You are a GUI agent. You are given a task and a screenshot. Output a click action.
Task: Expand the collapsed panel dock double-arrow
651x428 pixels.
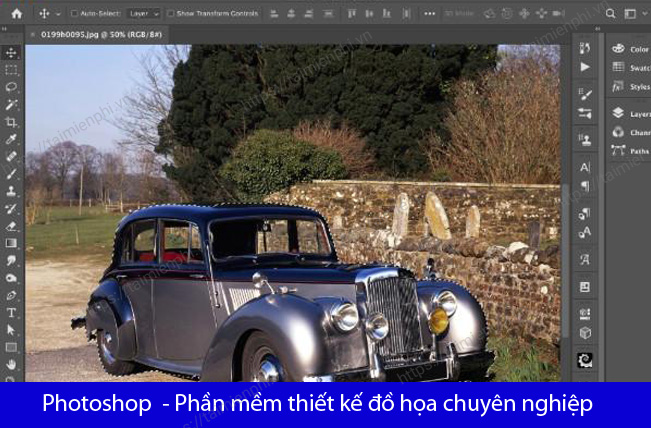tap(597, 29)
